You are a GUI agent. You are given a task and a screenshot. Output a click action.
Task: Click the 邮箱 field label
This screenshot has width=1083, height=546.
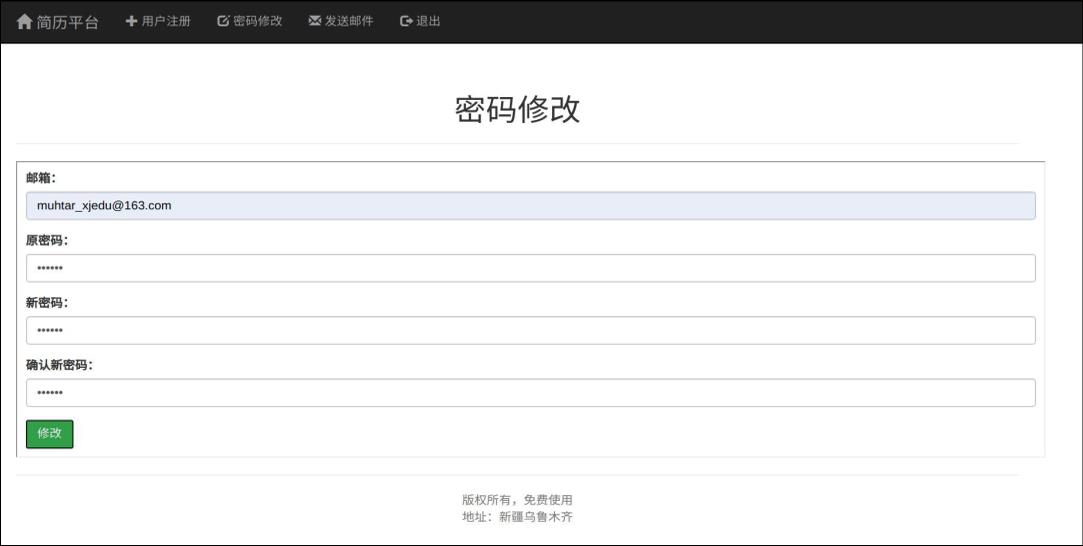pos(41,178)
